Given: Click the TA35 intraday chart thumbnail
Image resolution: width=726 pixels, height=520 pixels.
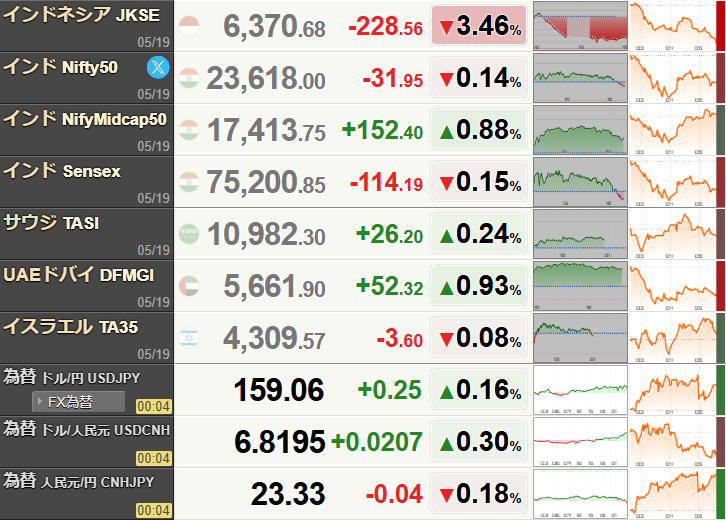Looking at the screenshot, I should tap(580, 338).
